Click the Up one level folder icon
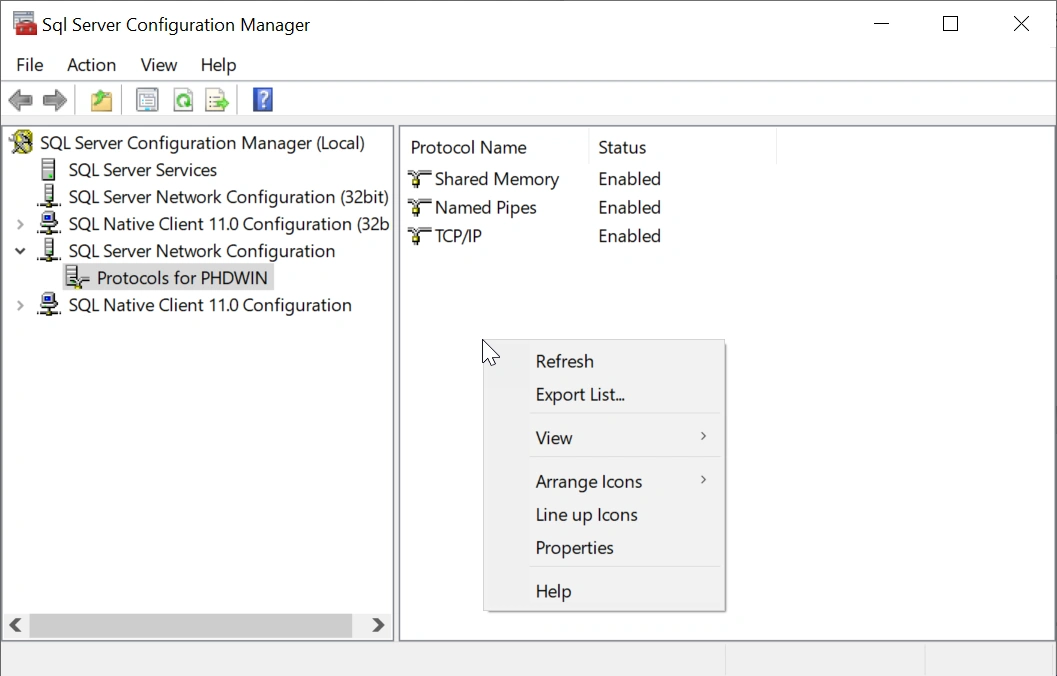This screenshot has height=676, width=1057. (x=101, y=100)
